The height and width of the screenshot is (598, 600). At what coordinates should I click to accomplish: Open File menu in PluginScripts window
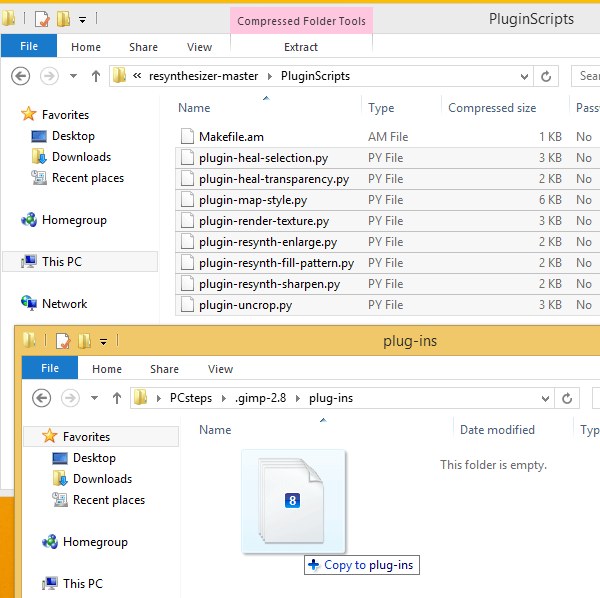[x=29, y=46]
